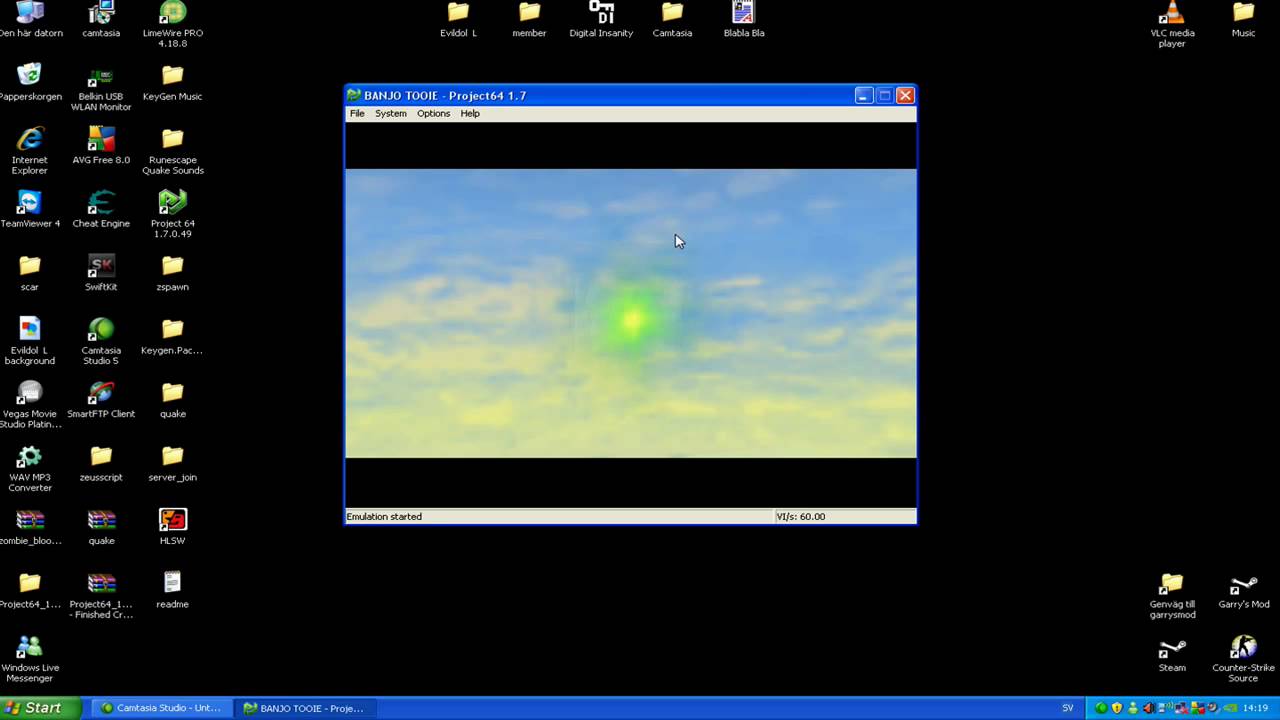1280x720 pixels.
Task: Select the Garry's Mod desktop icon
Action: pyautogui.click(x=1243, y=589)
